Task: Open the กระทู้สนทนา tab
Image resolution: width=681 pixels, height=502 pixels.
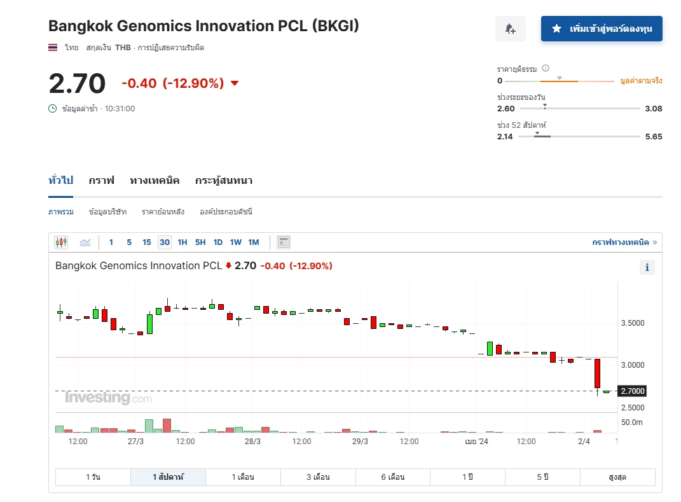Action: pyautogui.click(x=224, y=180)
